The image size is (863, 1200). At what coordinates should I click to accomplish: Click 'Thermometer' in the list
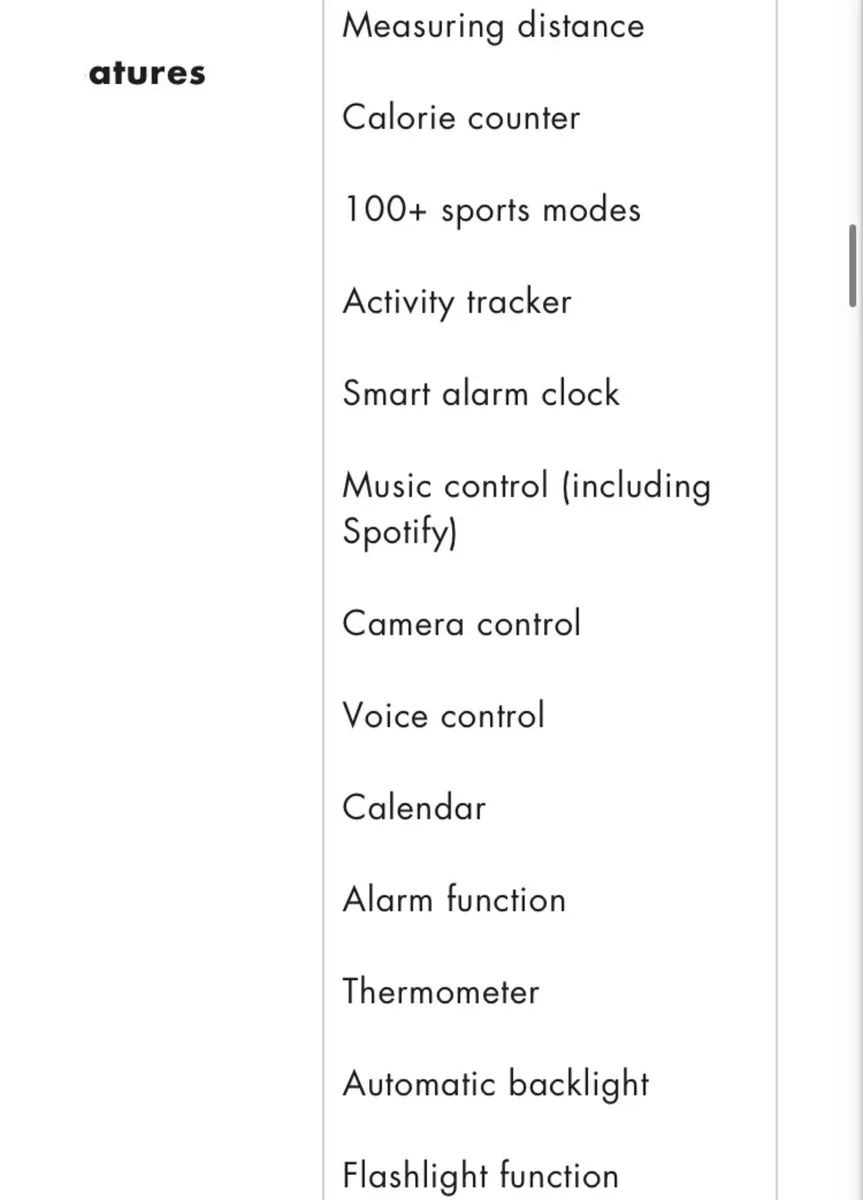441,991
